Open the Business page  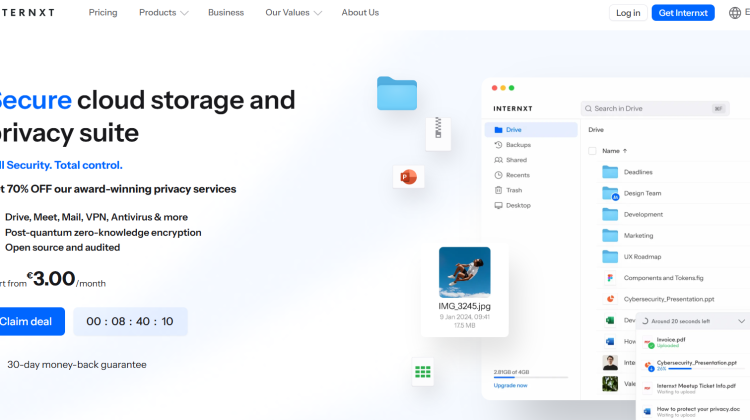pyautogui.click(x=226, y=12)
